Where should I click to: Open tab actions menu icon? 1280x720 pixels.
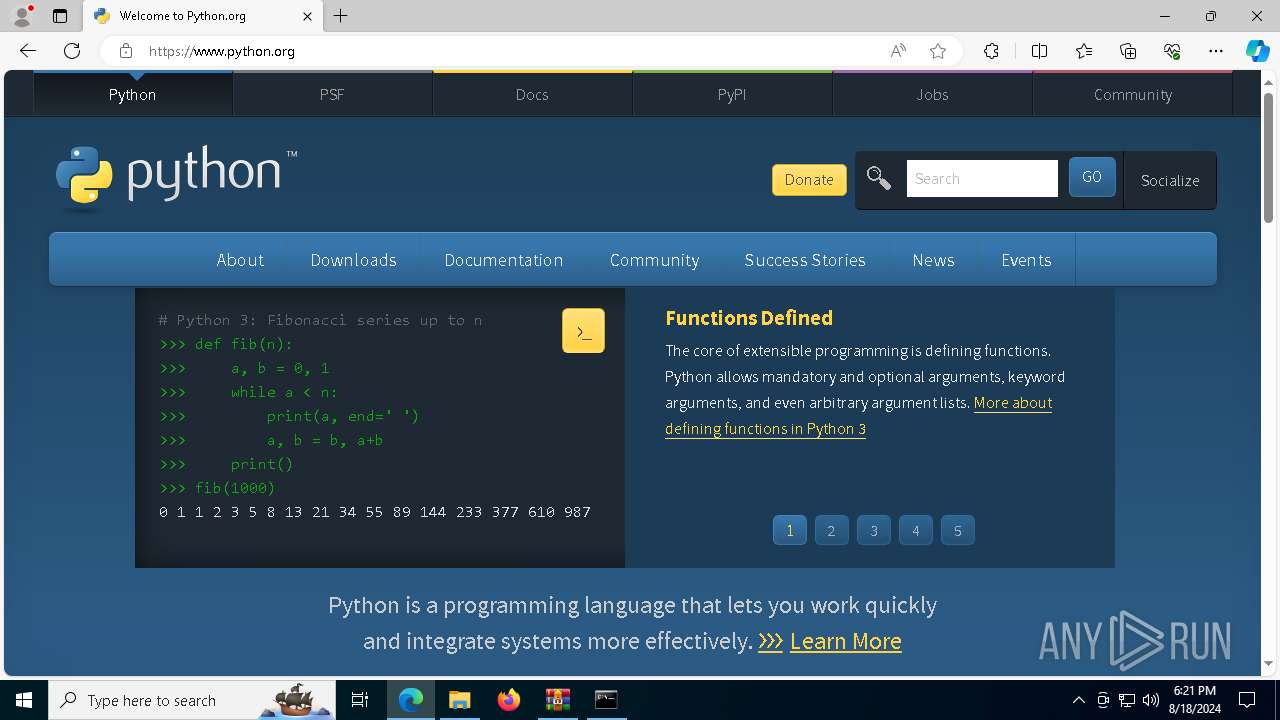coord(60,16)
